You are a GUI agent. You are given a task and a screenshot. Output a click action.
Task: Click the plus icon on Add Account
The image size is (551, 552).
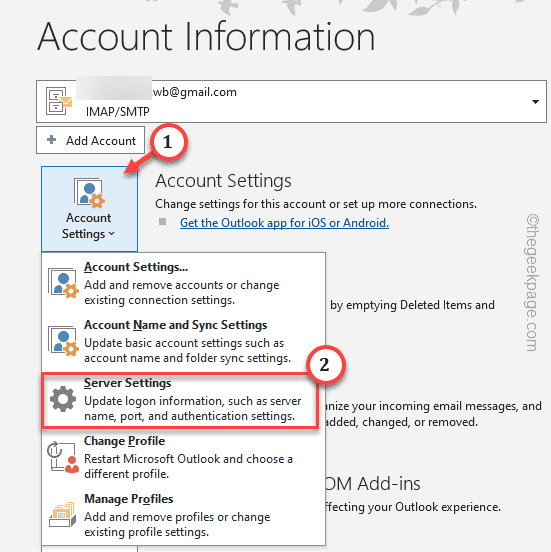pyautogui.click(x=51, y=140)
